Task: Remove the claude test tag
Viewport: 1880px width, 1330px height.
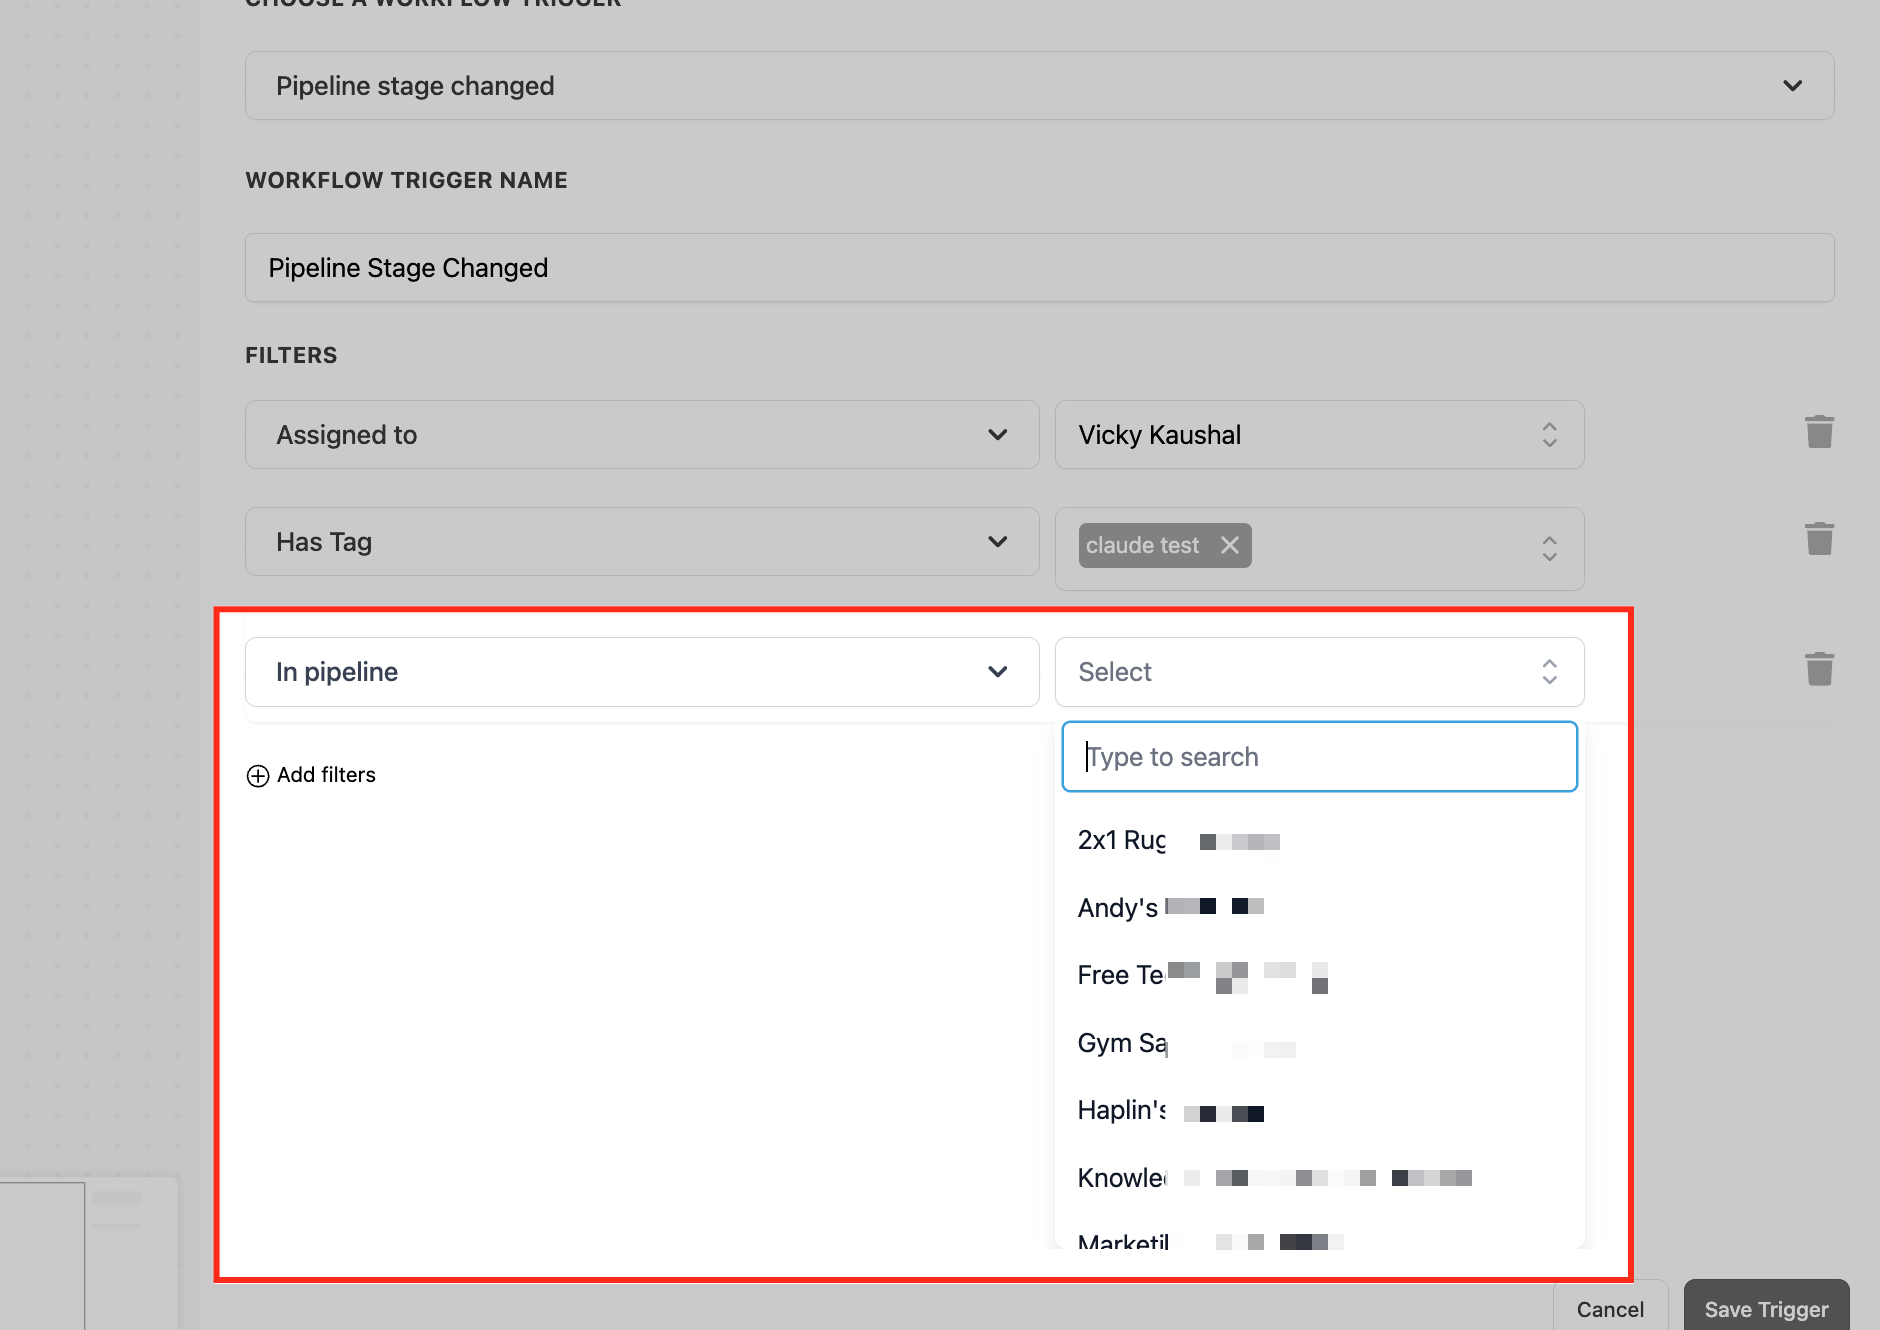Action: point(1230,545)
